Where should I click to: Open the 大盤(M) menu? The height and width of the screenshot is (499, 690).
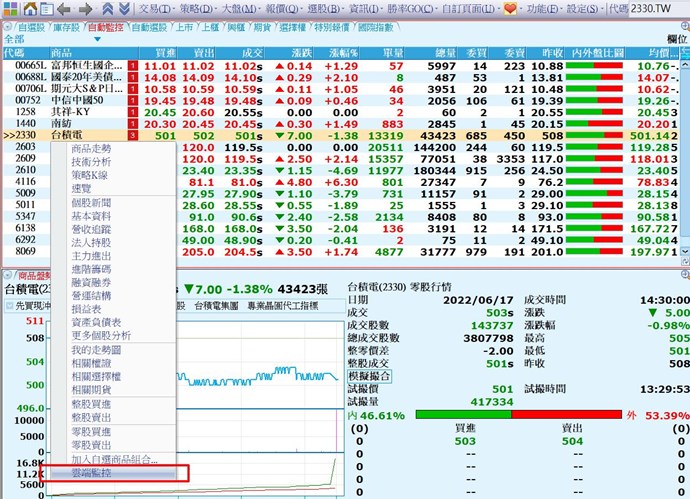tap(239, 9)
